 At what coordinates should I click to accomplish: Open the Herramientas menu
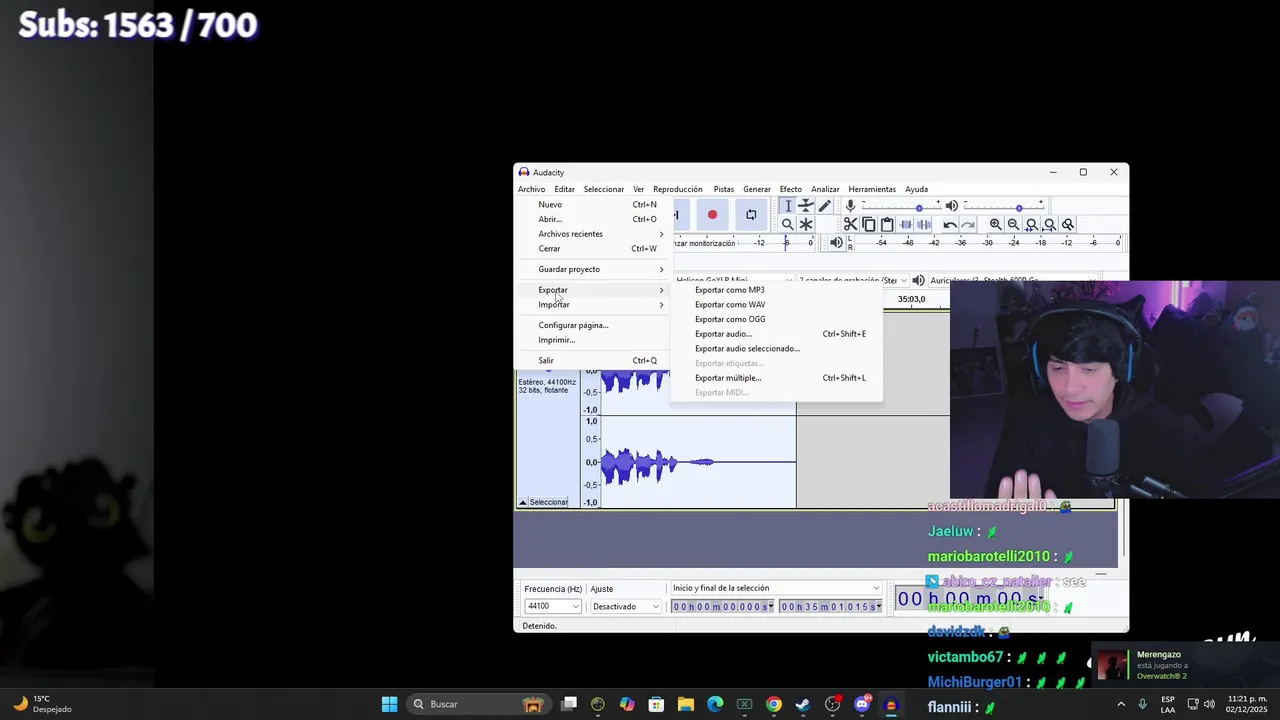872,189
